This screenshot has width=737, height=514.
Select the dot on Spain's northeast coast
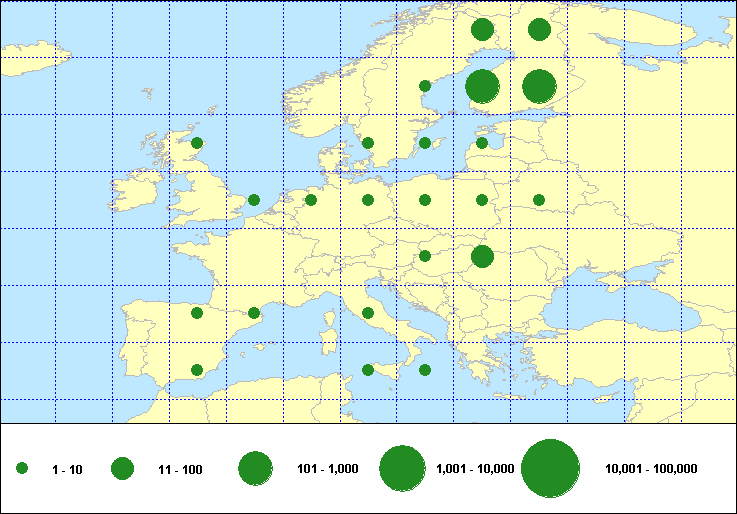254,313
